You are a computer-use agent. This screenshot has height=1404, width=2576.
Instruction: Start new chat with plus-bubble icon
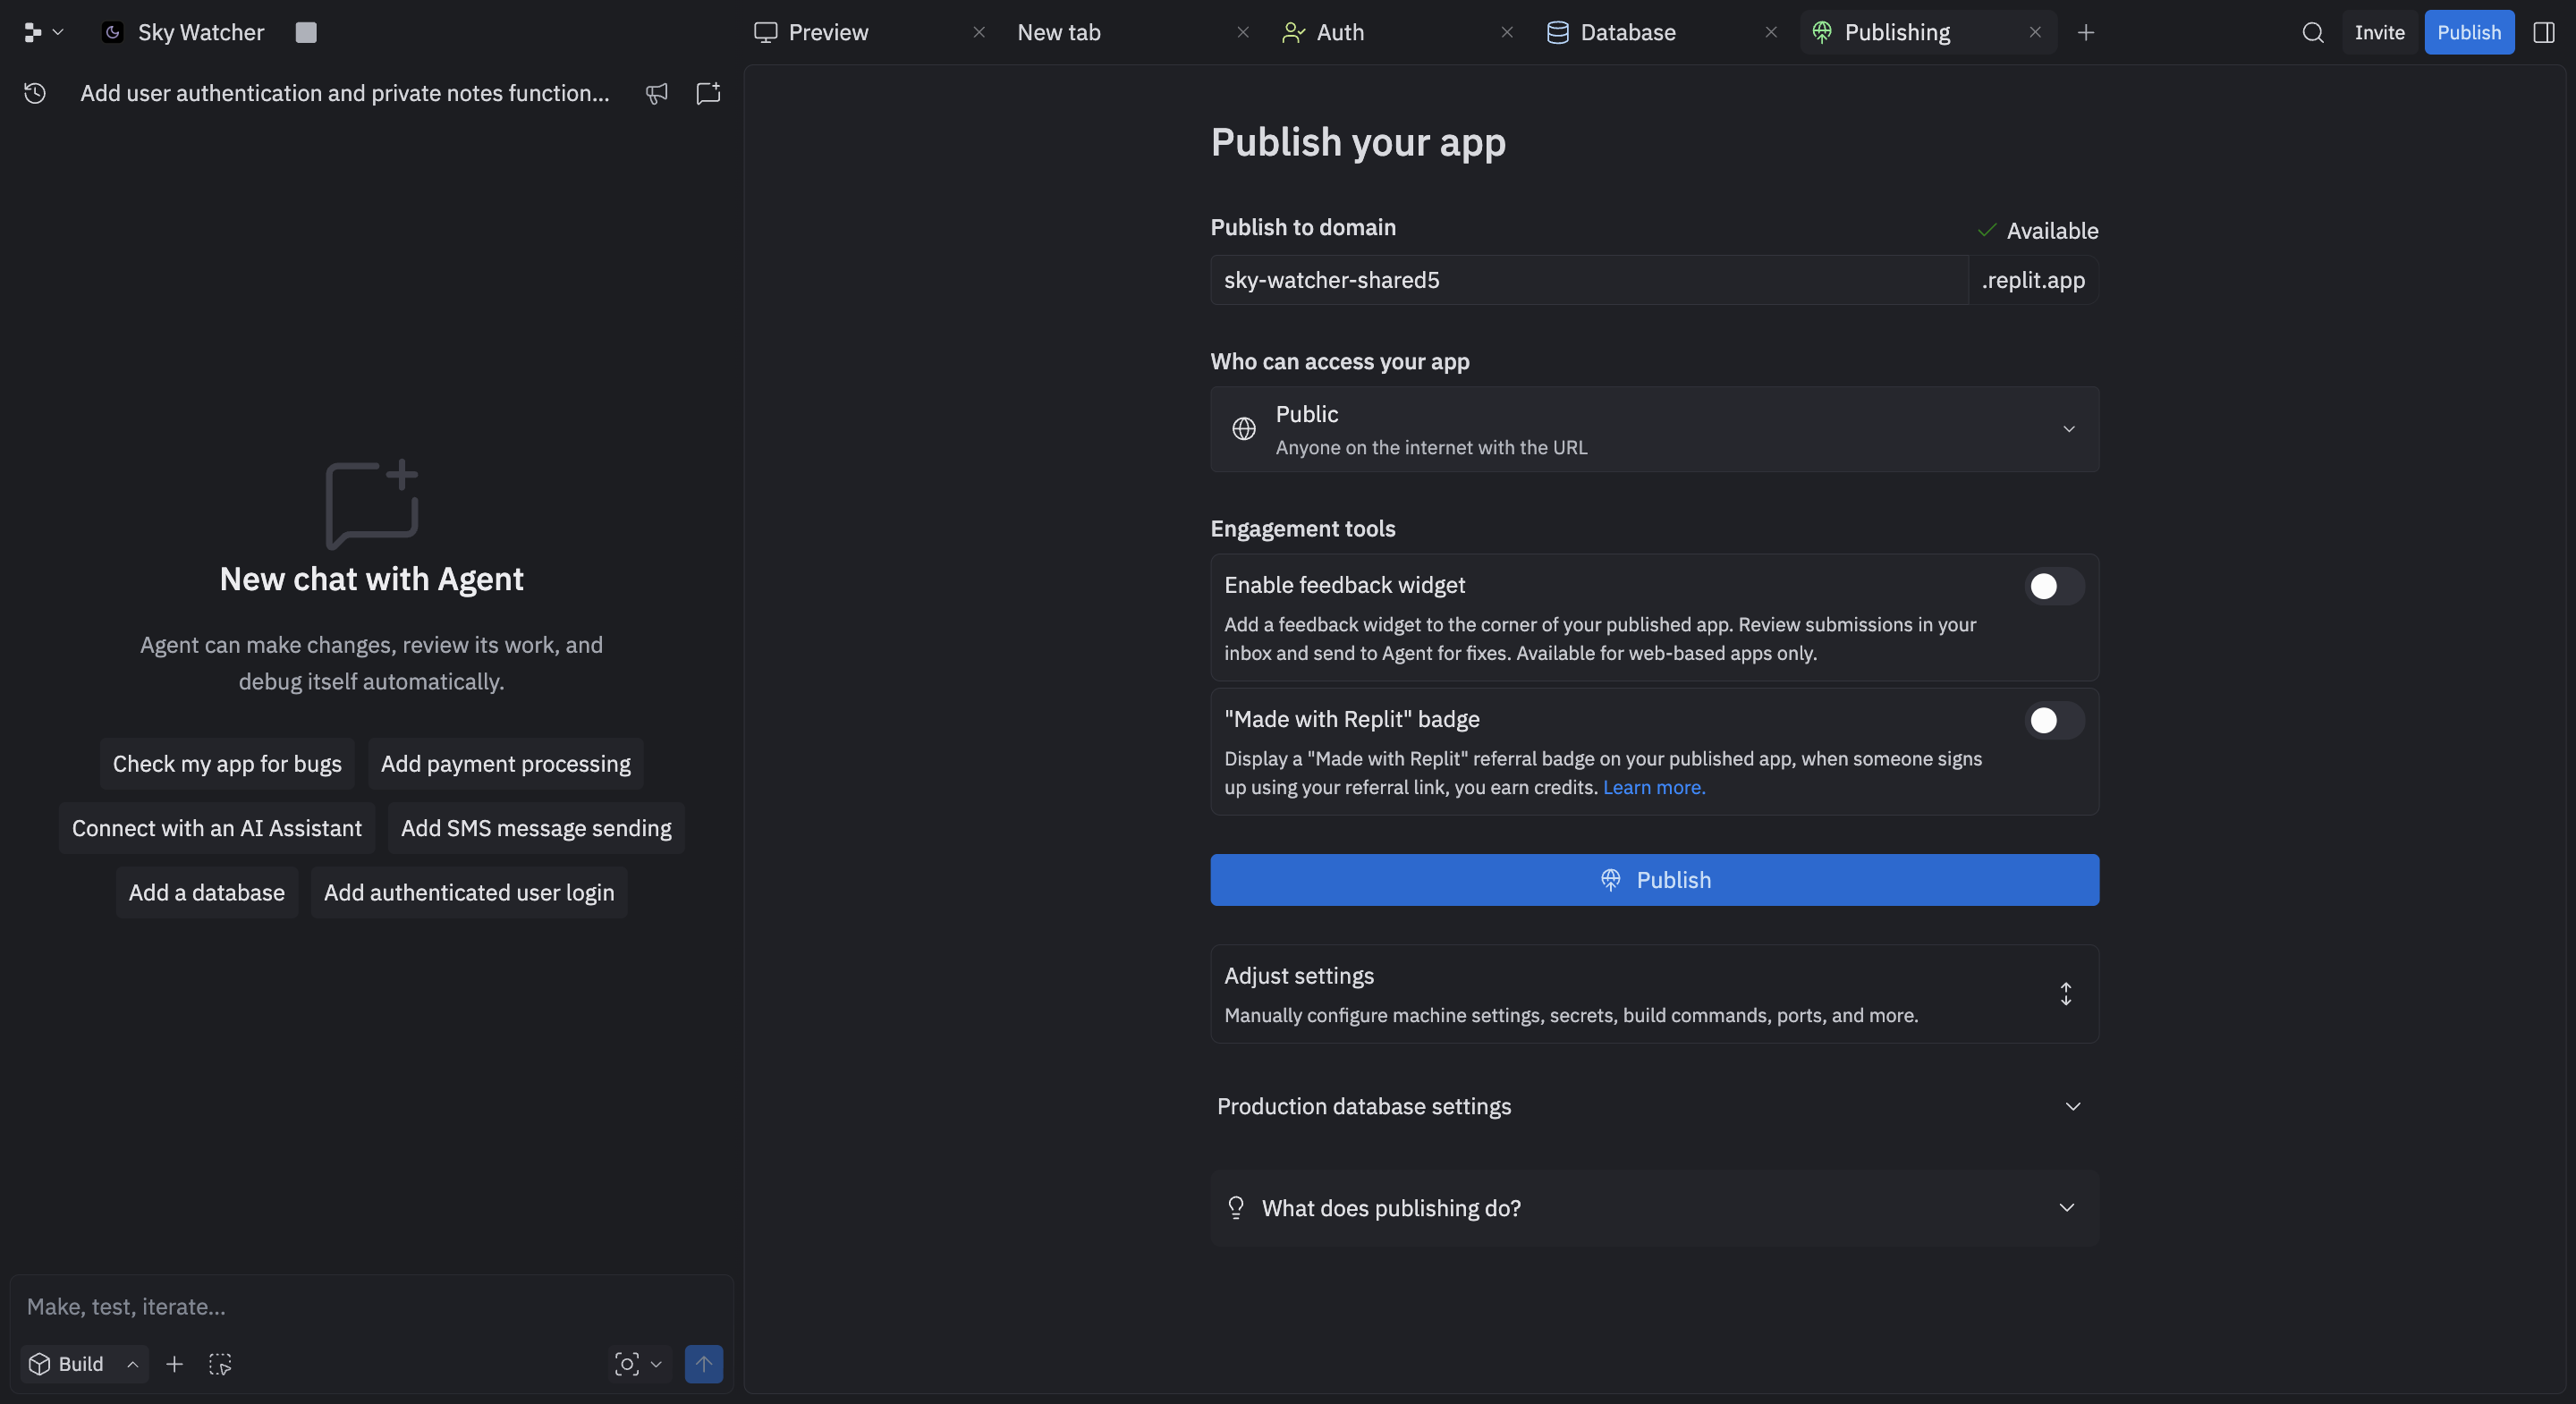708,93
